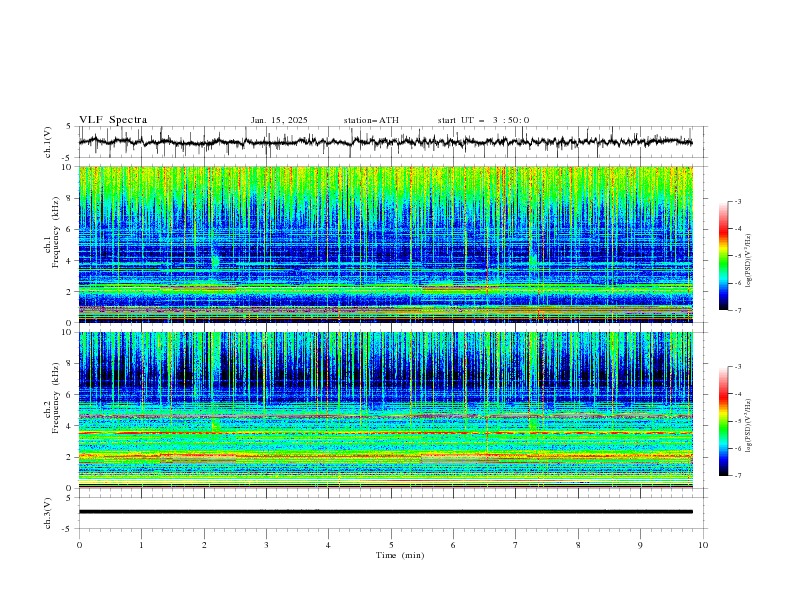Screen dimensions: 792x612
Task: Click the time axis tick label "8"
Action: 578,545
